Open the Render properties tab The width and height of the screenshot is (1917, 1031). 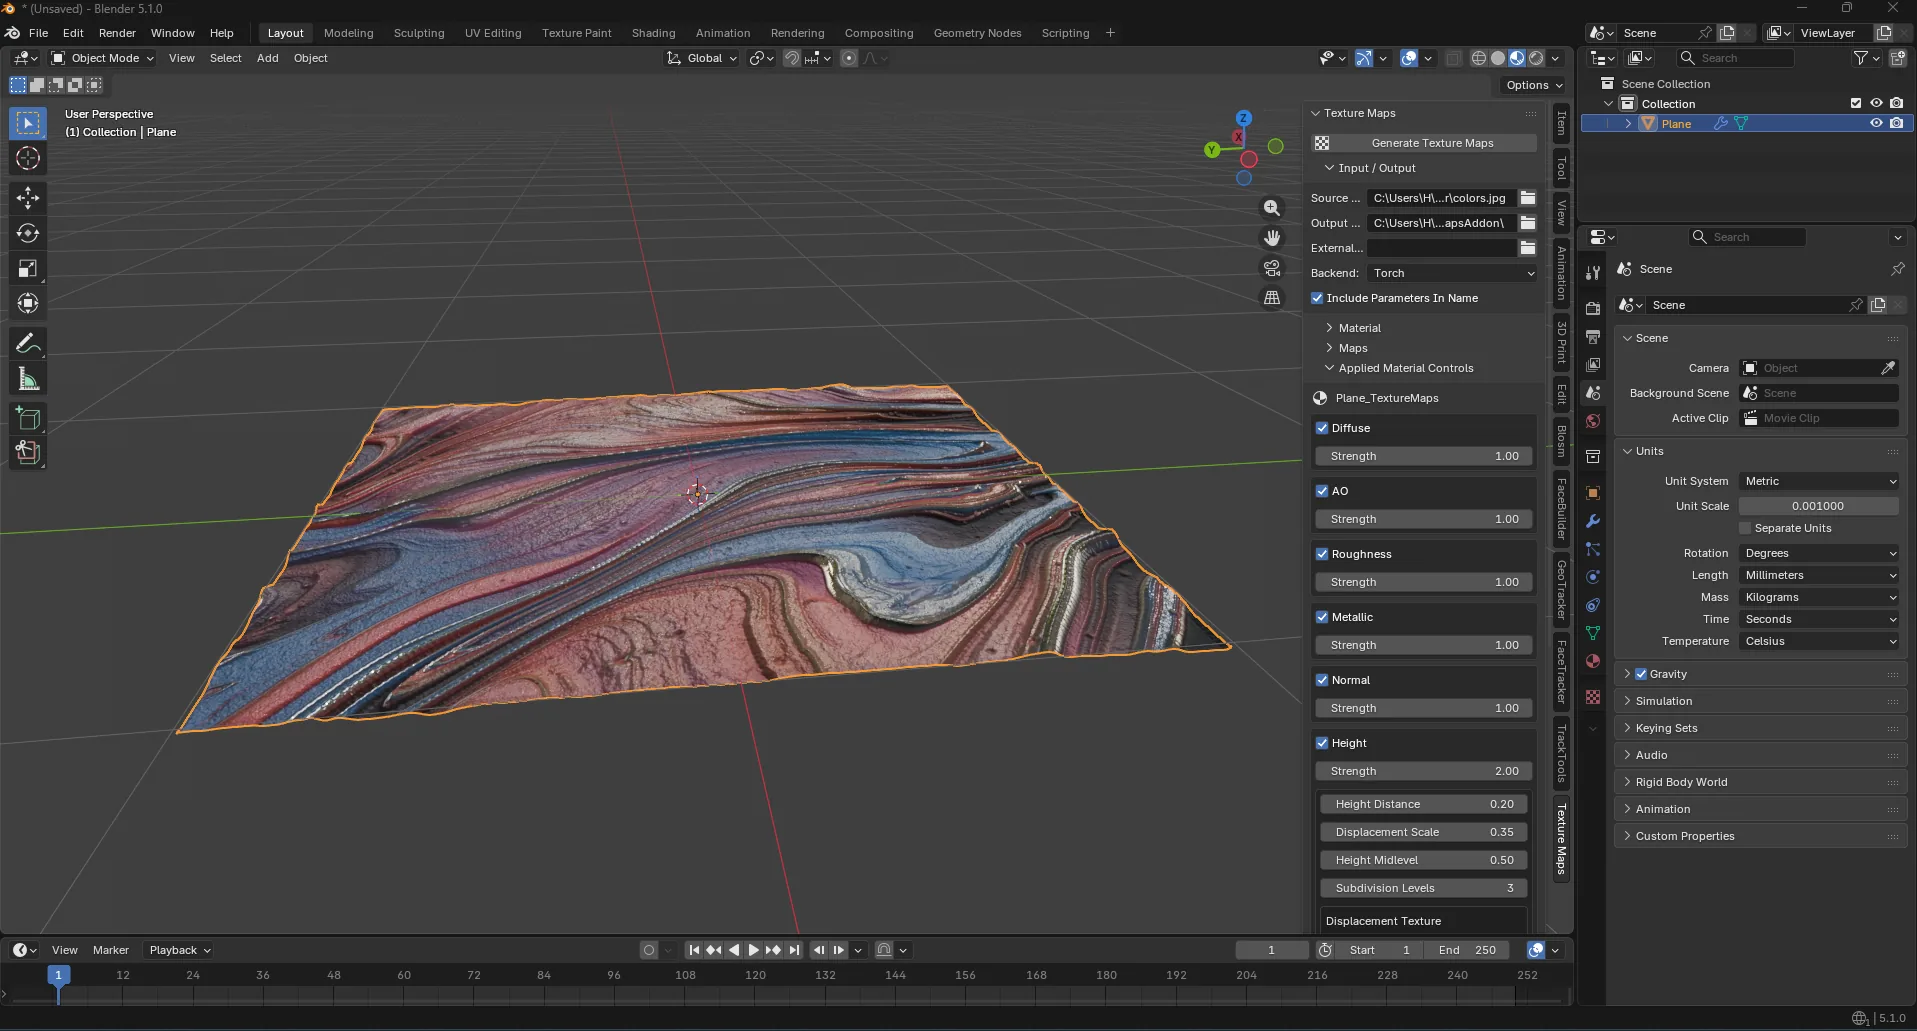1593,308
